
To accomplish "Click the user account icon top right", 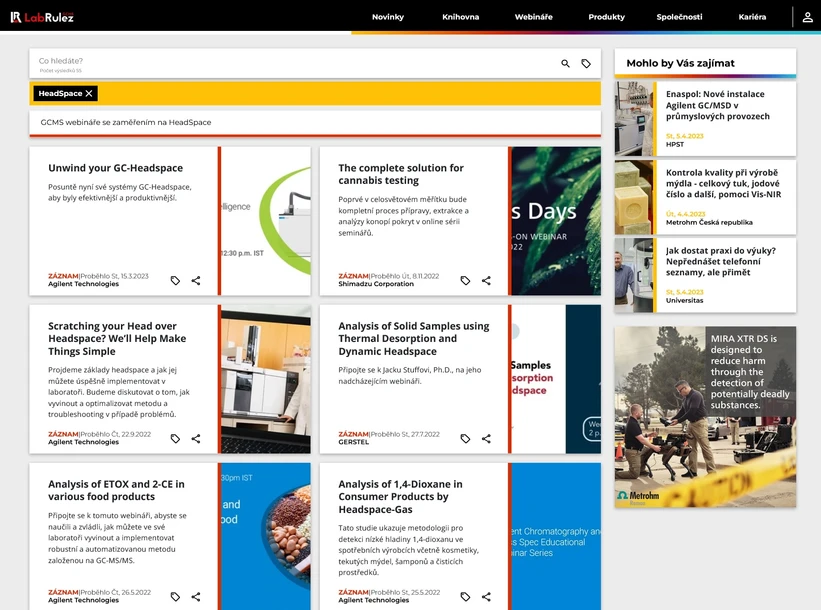I will (807, 16).
